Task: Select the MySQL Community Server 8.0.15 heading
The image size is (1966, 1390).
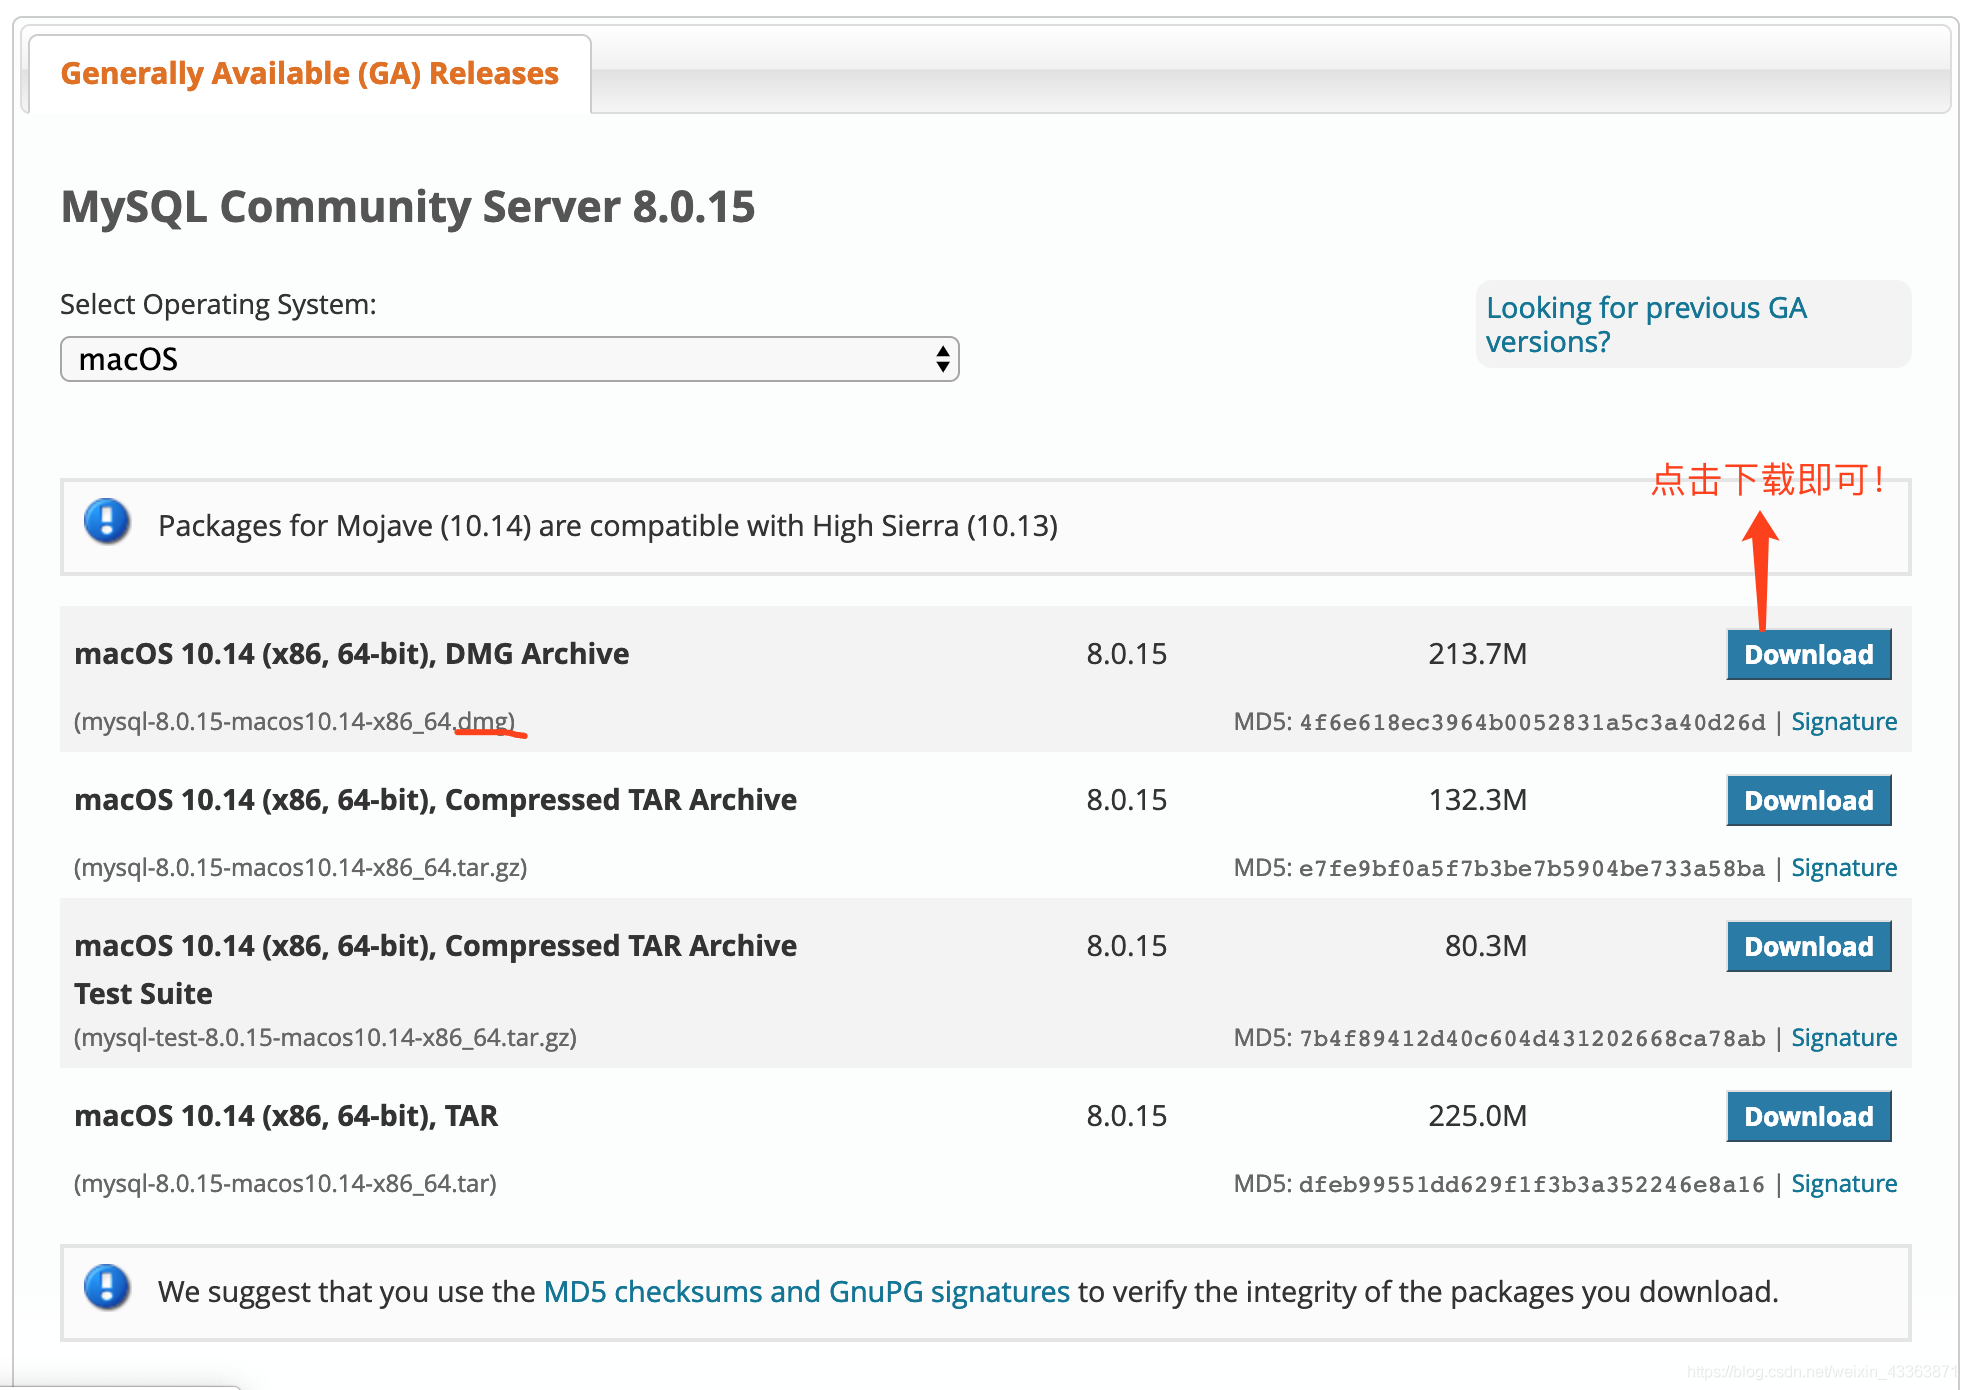Action: [408, 207]
